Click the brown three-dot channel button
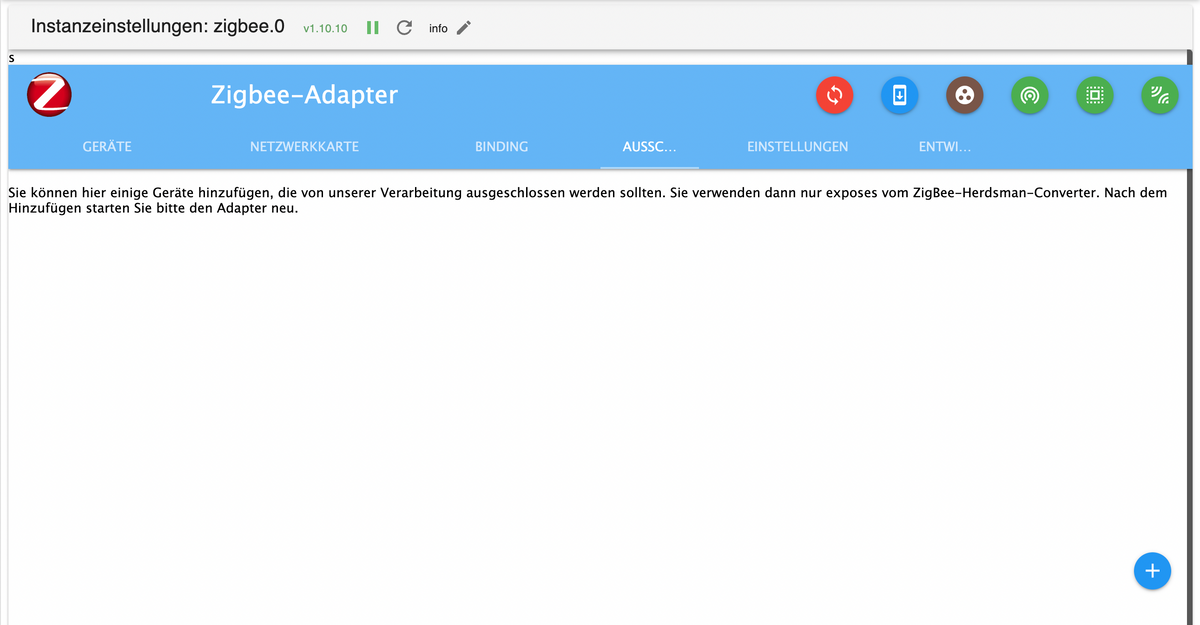 click(964, 95)
